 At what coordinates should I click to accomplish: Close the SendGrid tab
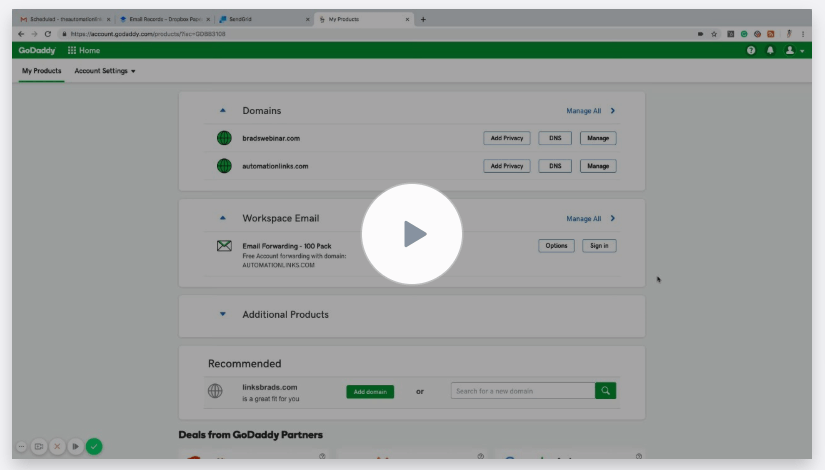point(308,19)
